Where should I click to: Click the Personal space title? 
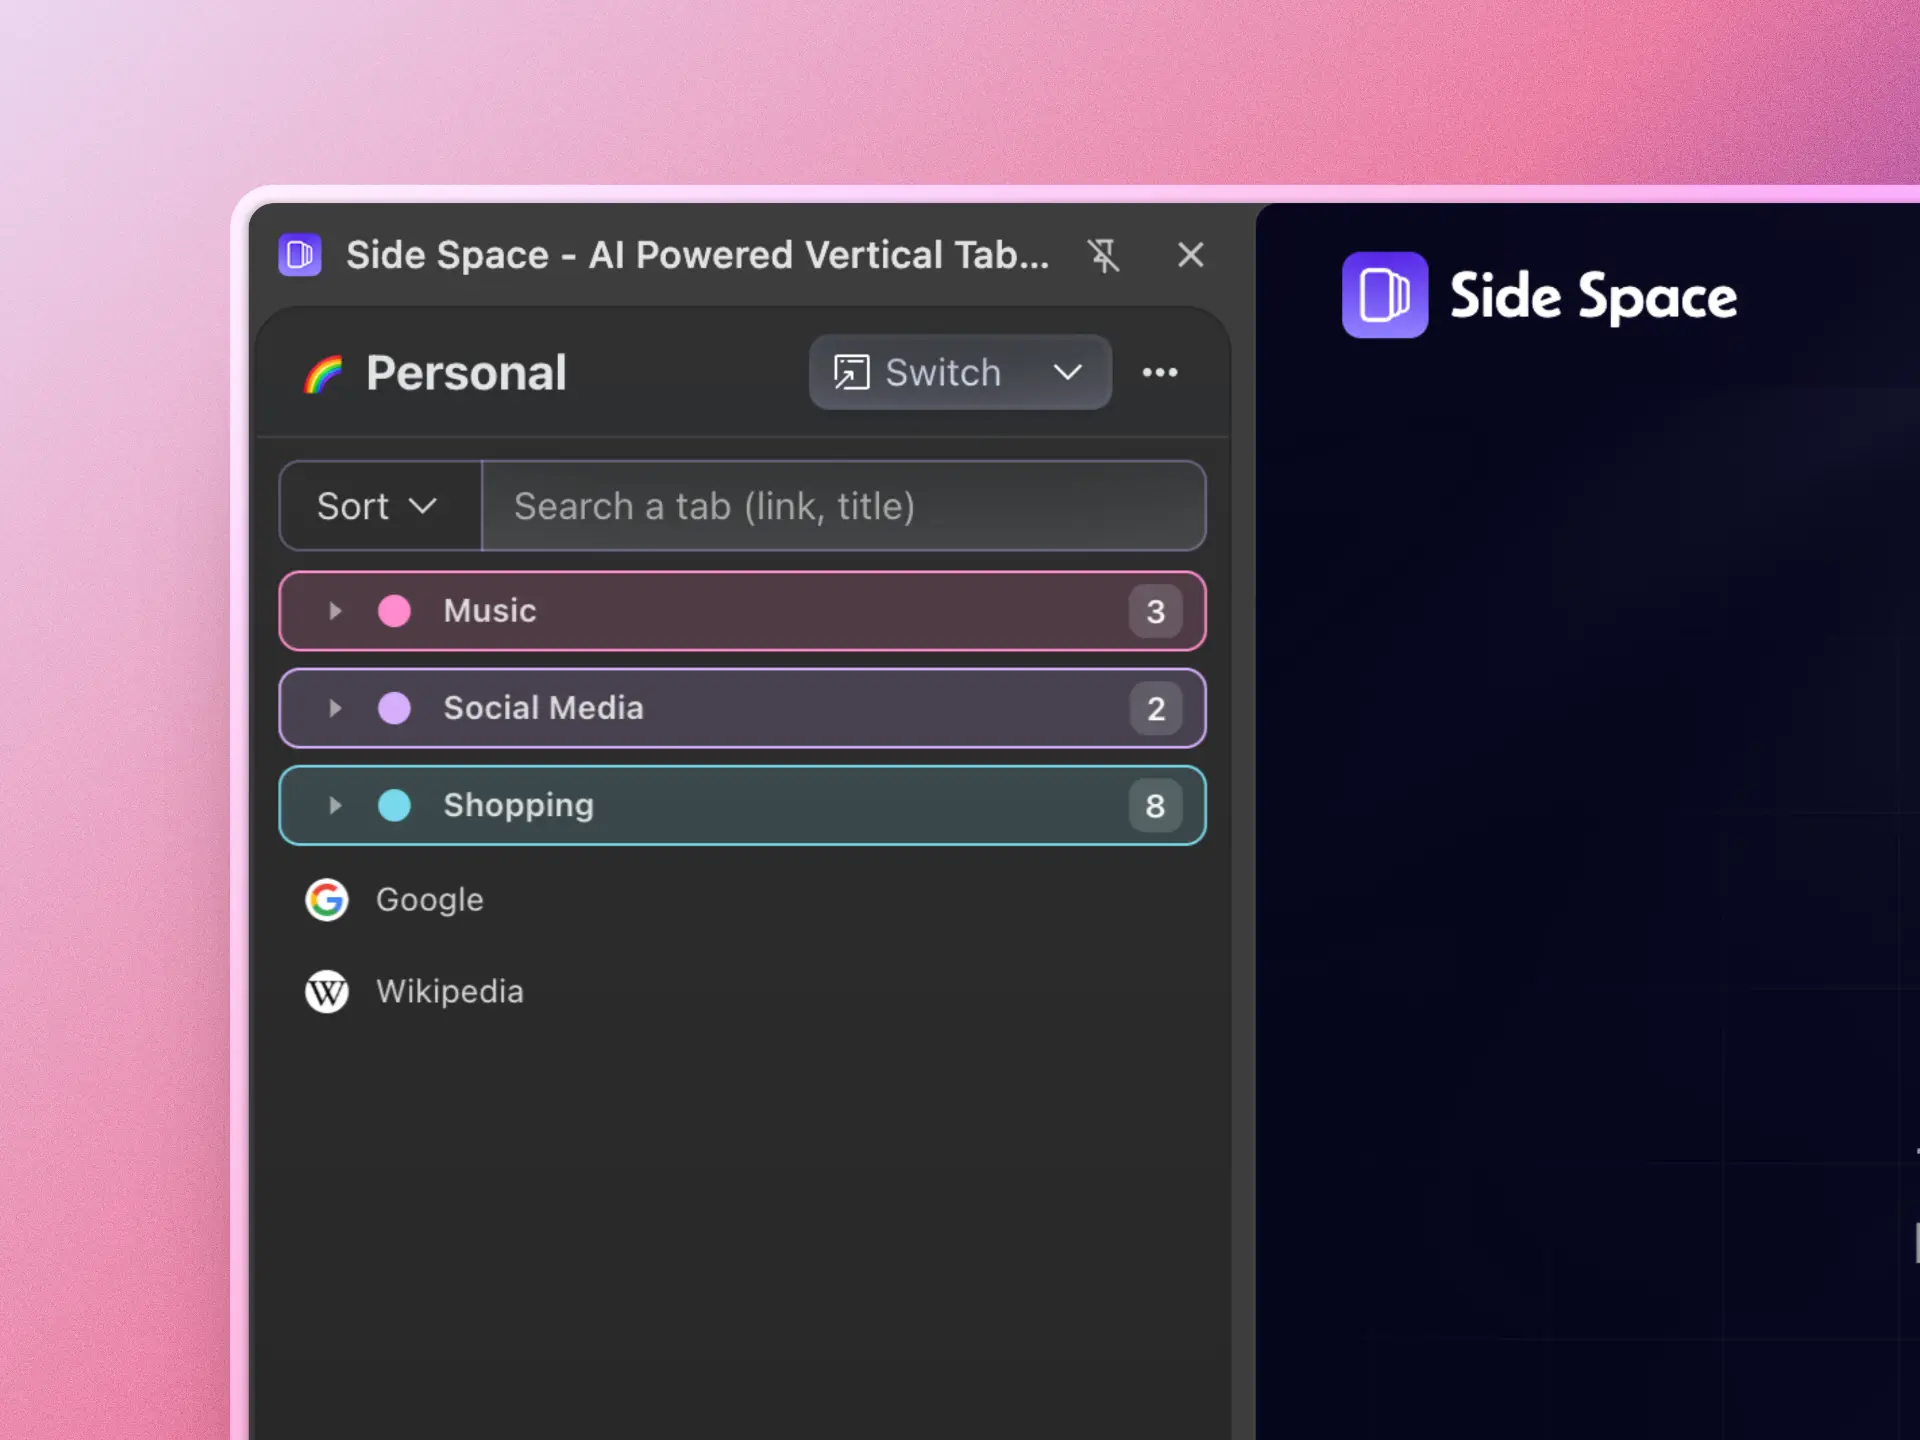[466, 372]
